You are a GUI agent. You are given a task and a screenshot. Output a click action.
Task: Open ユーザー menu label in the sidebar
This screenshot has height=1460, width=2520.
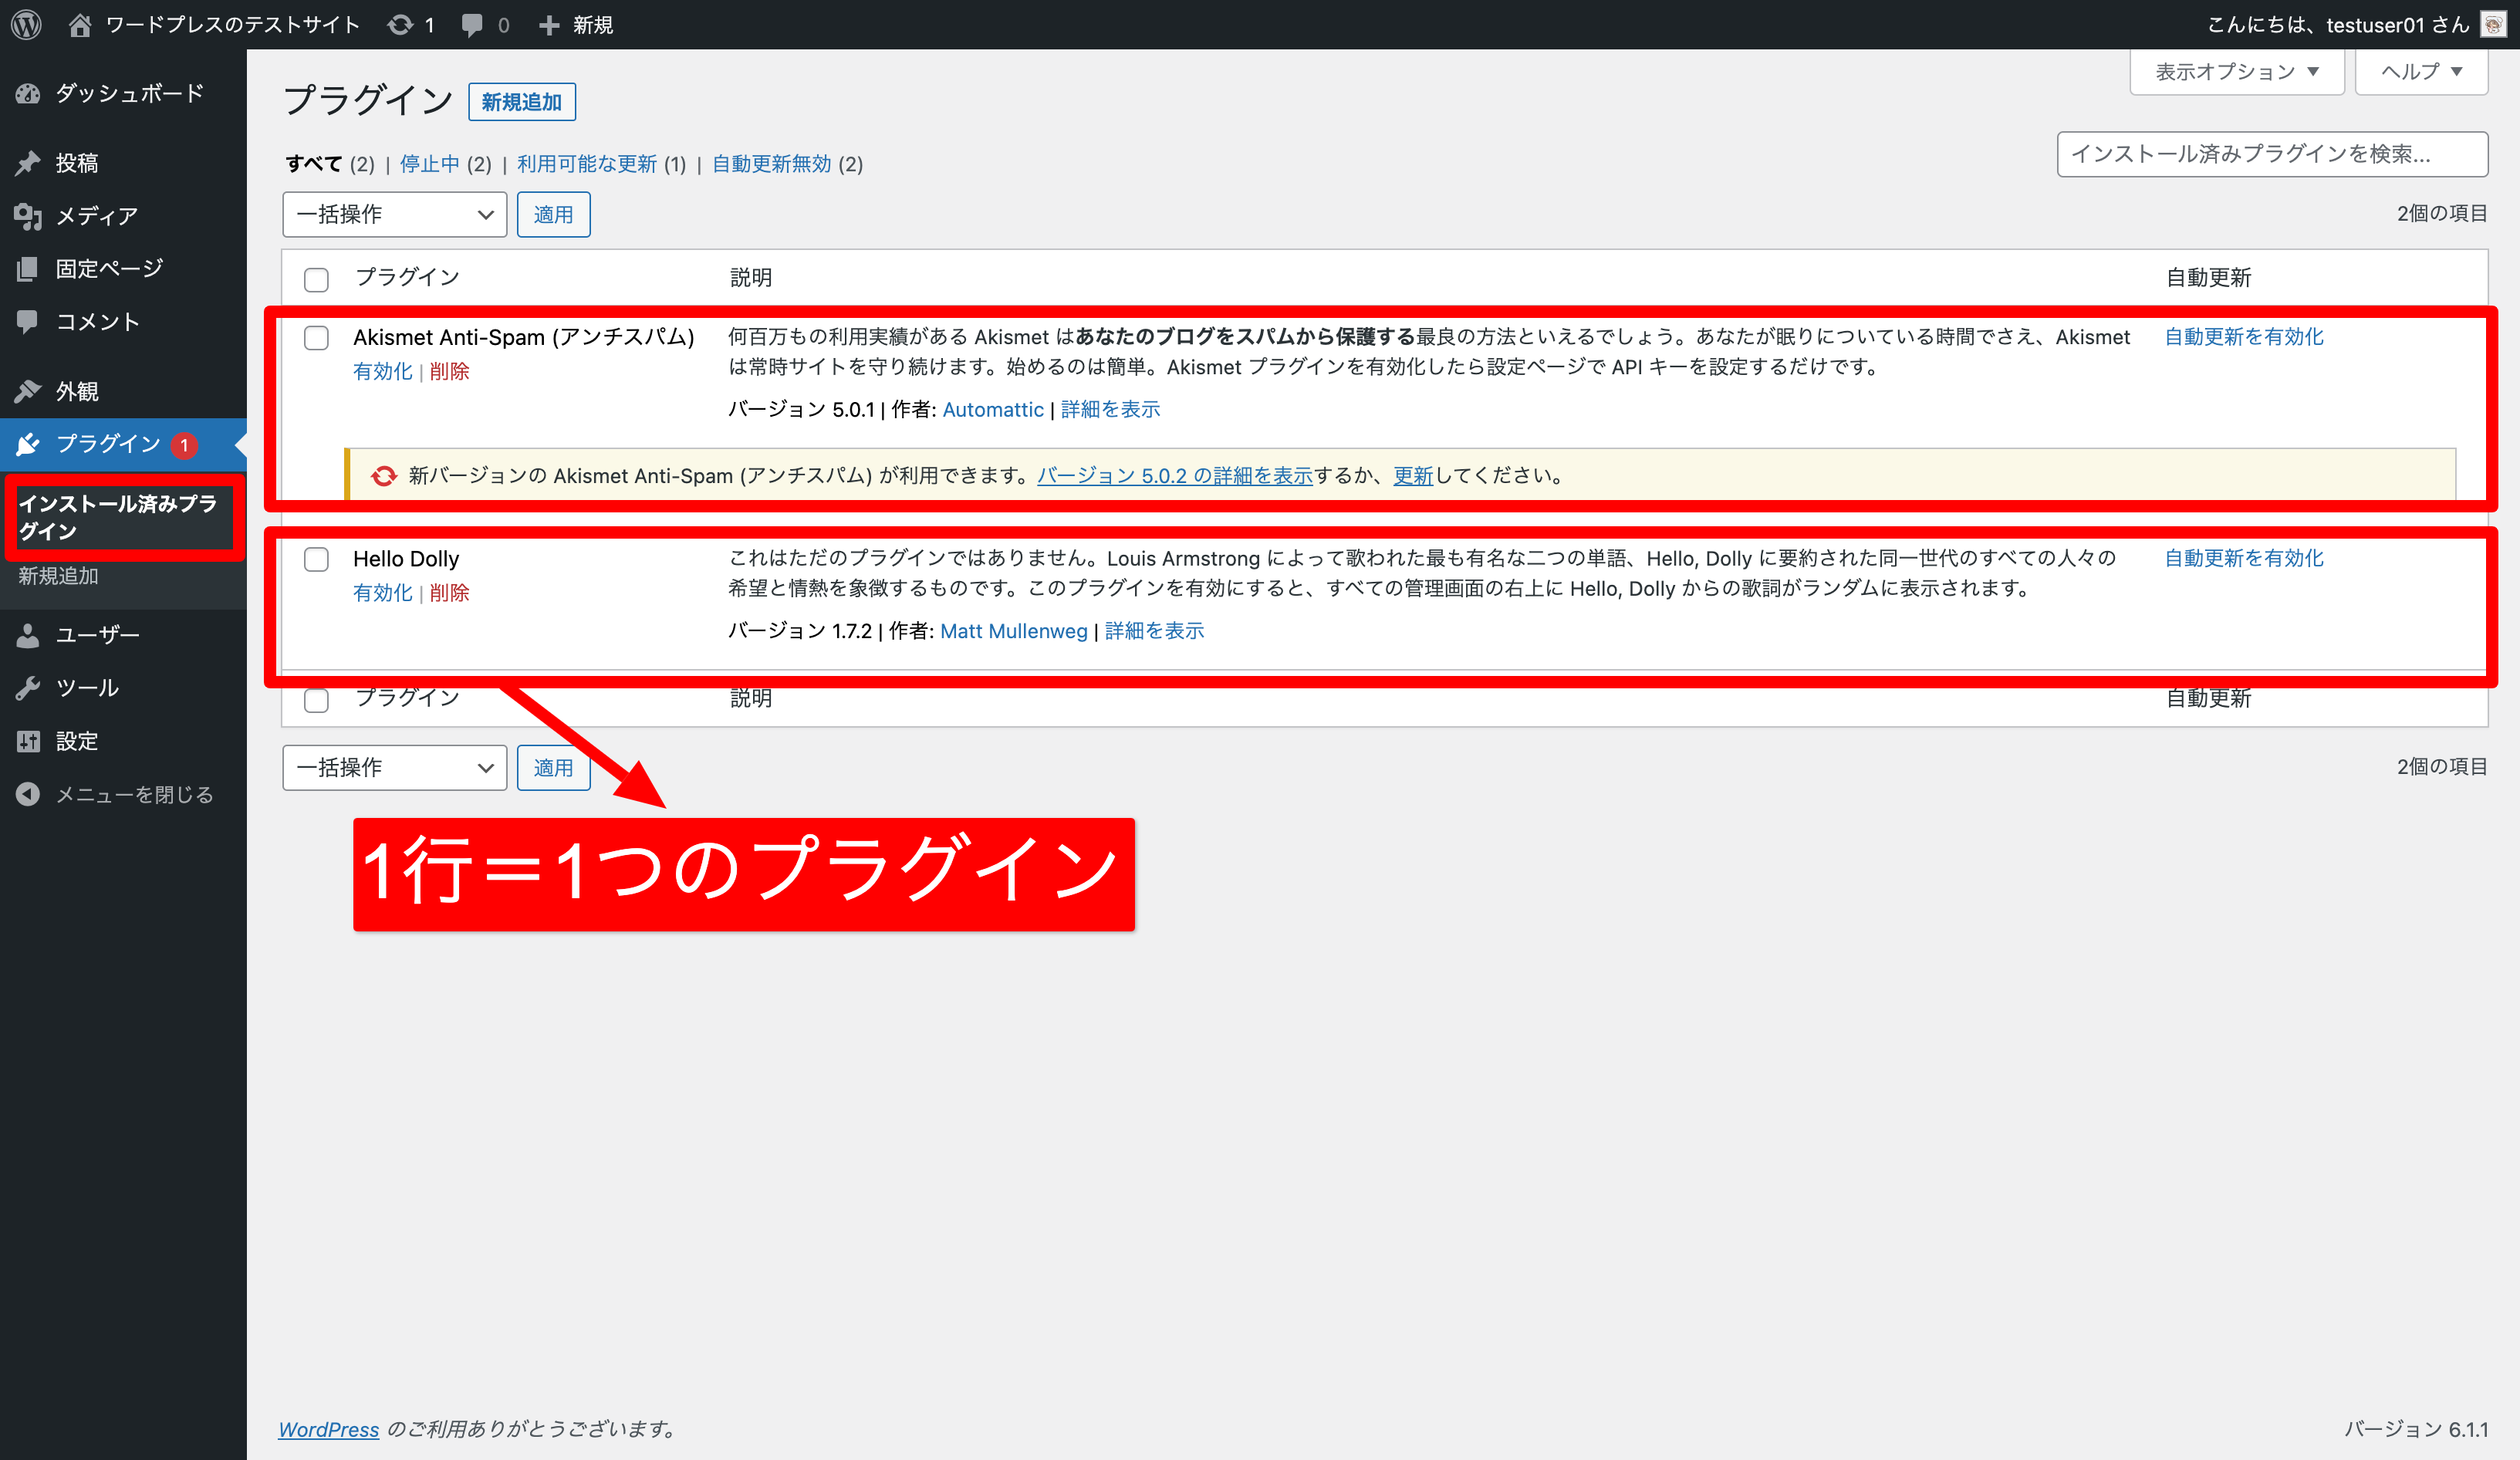(x=98, y=634)
